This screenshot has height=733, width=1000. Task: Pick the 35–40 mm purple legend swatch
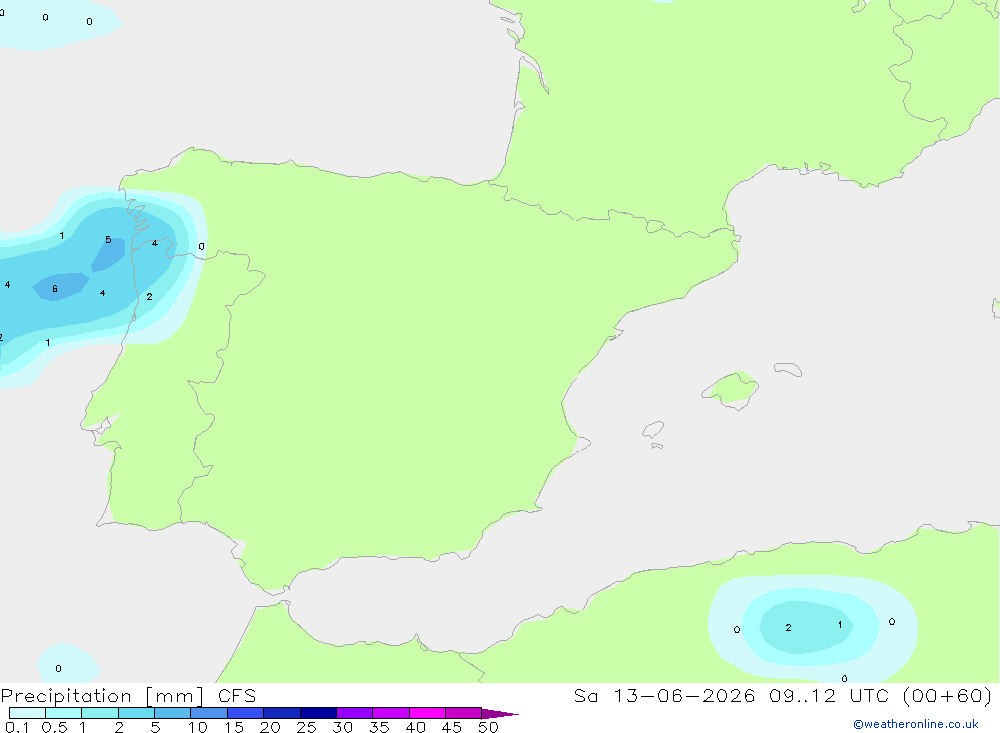[390, 713]
